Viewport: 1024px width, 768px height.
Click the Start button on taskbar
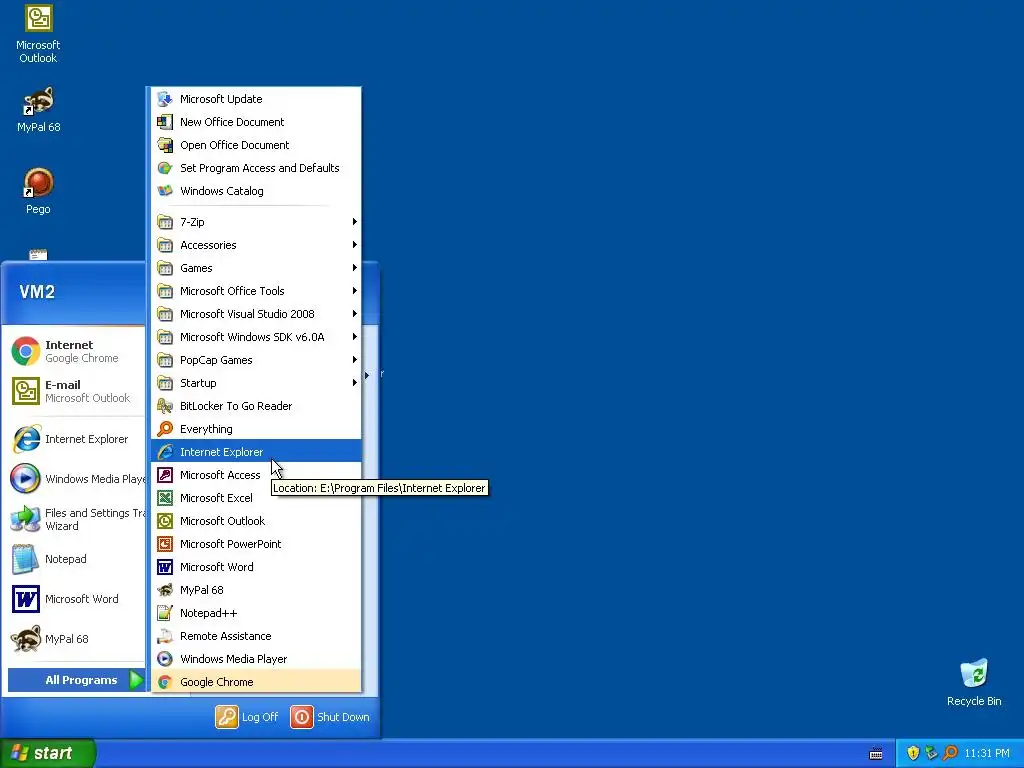(x=48, y=753)
